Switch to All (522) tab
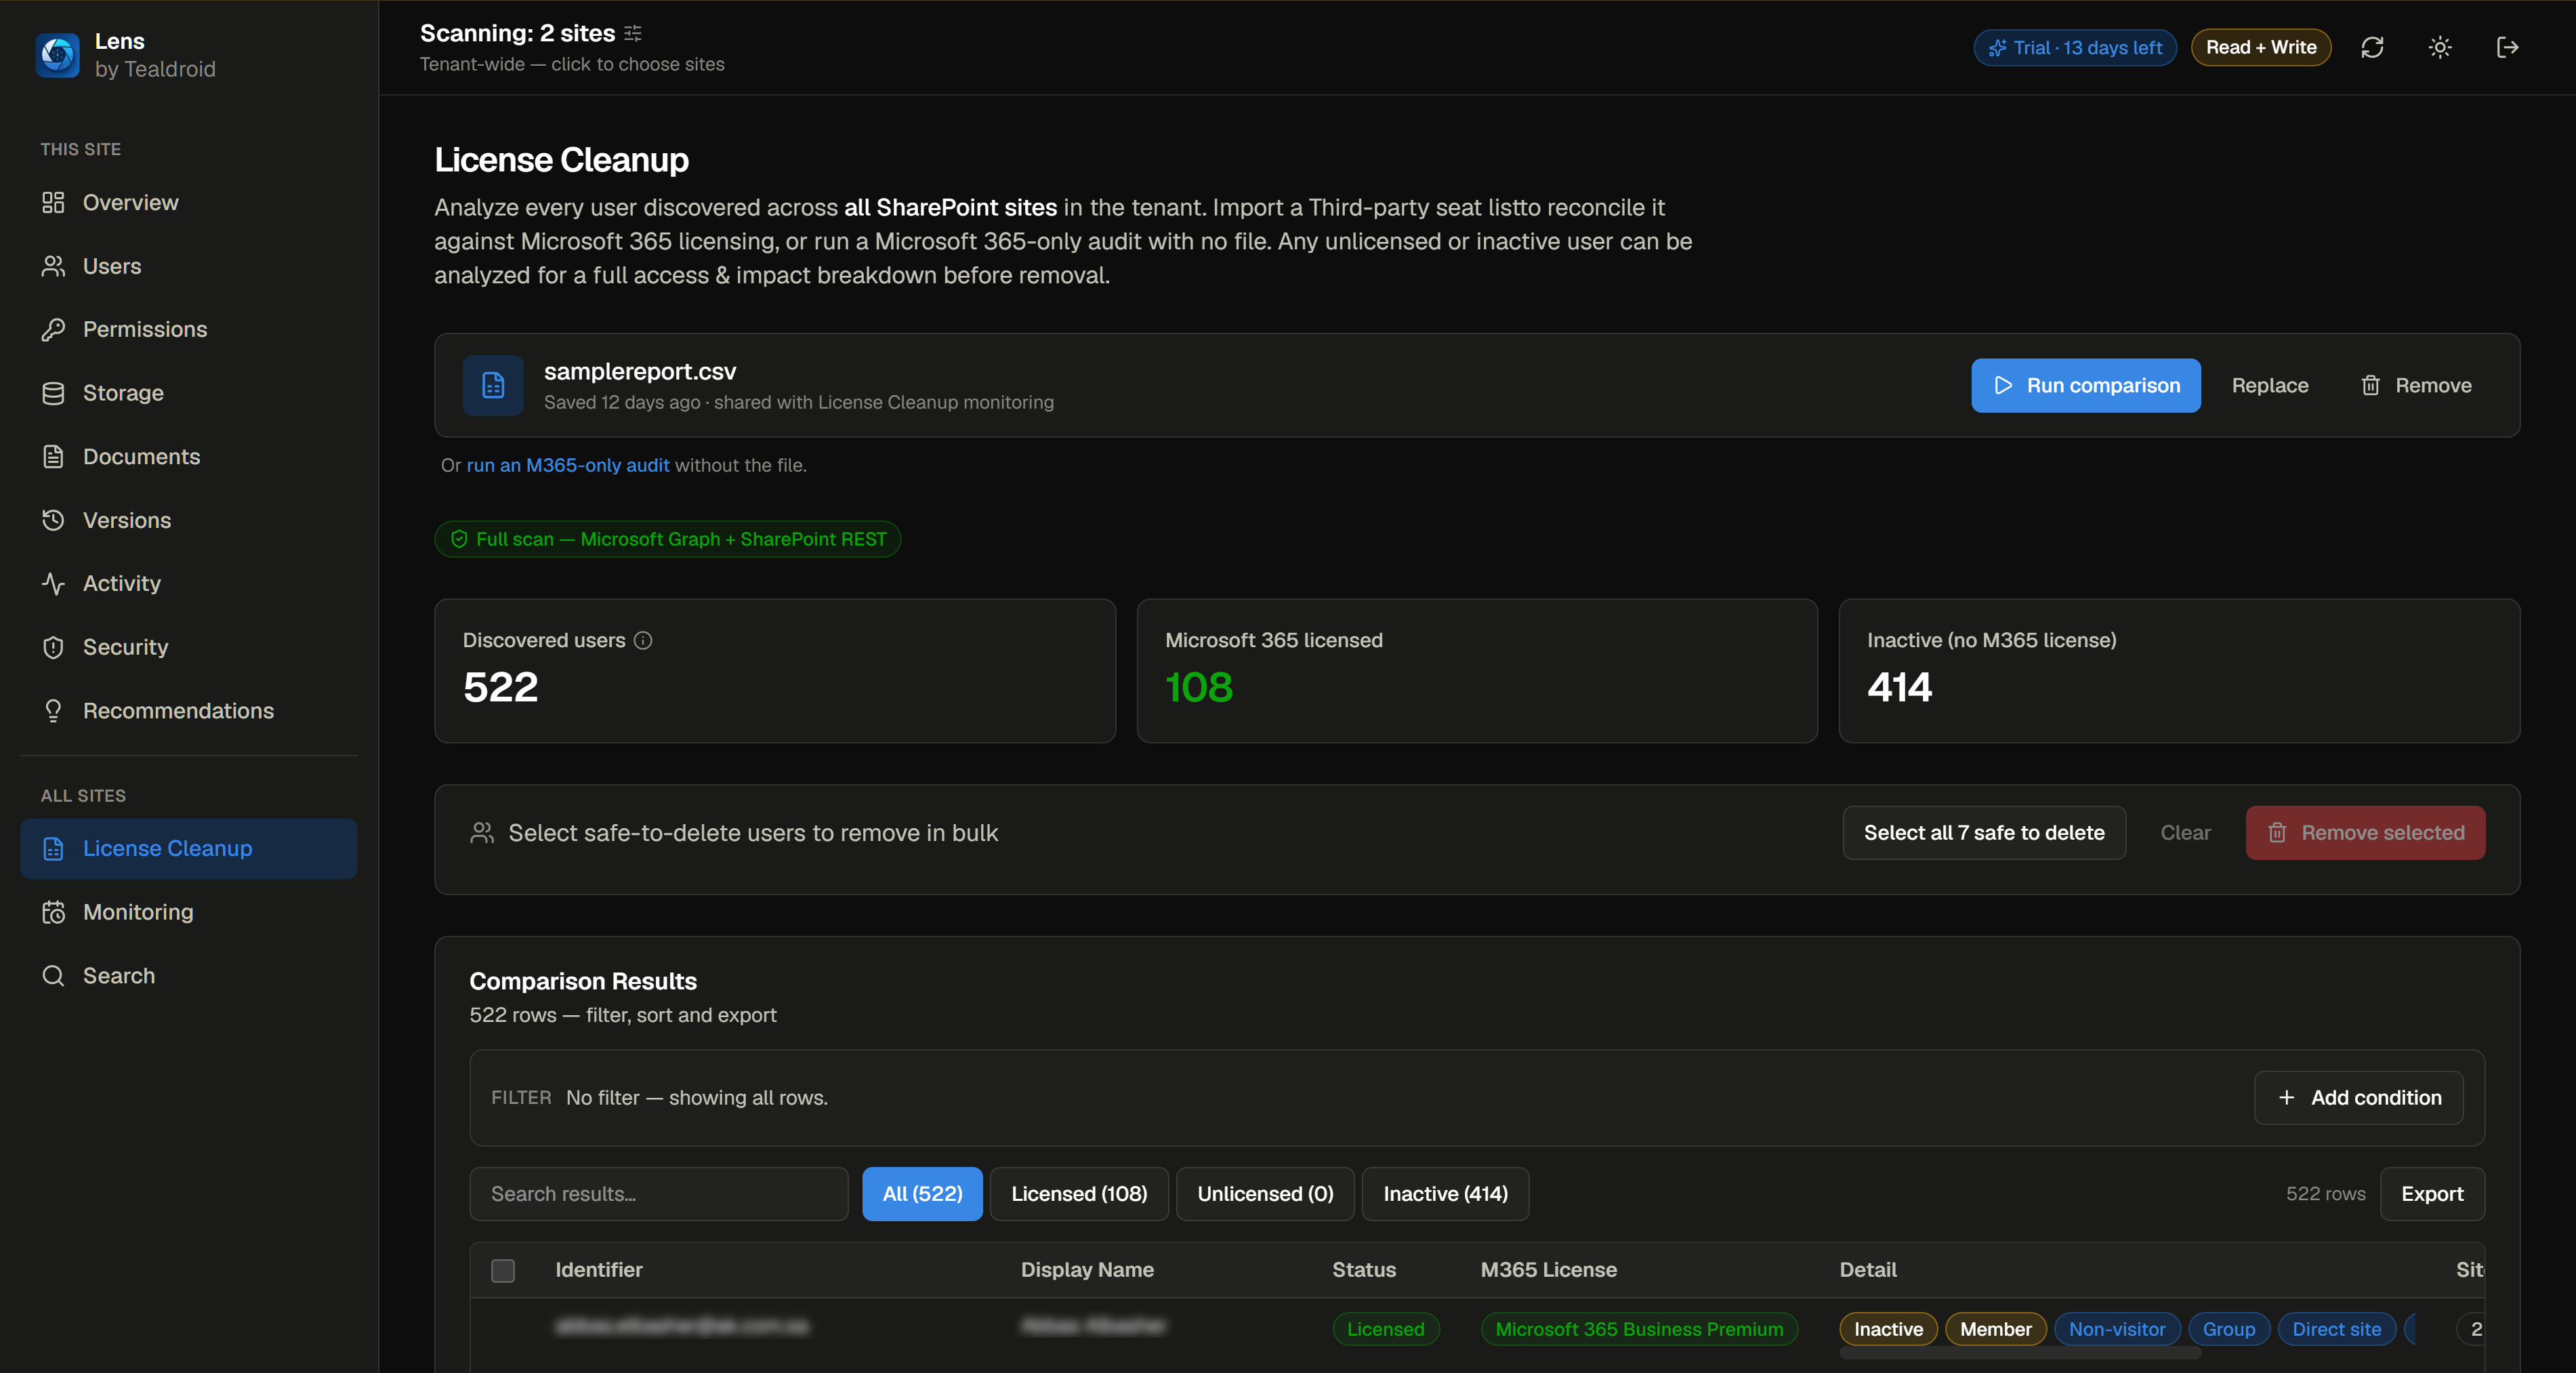Screen dimensions: 2576x1373 click(x=922, y=1194)
